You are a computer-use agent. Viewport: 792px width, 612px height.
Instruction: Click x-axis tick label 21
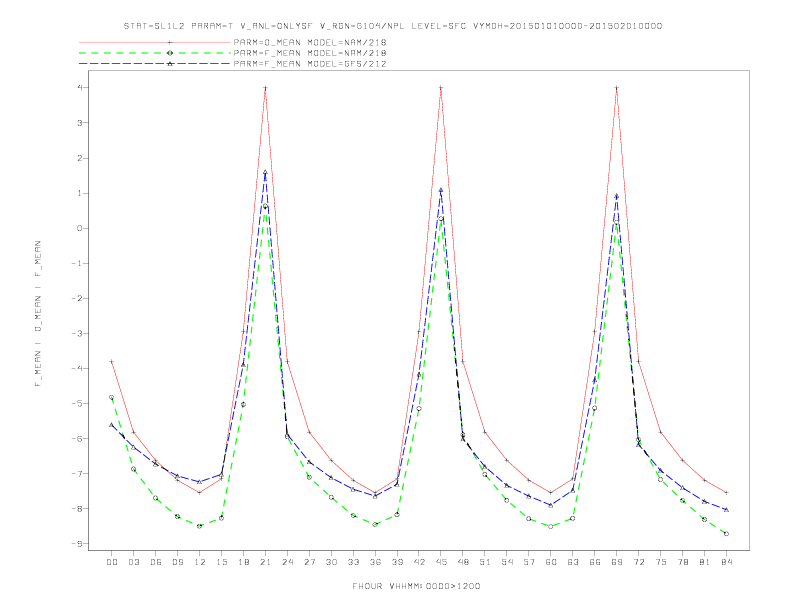pyautogui.click(x=265, y=562)
